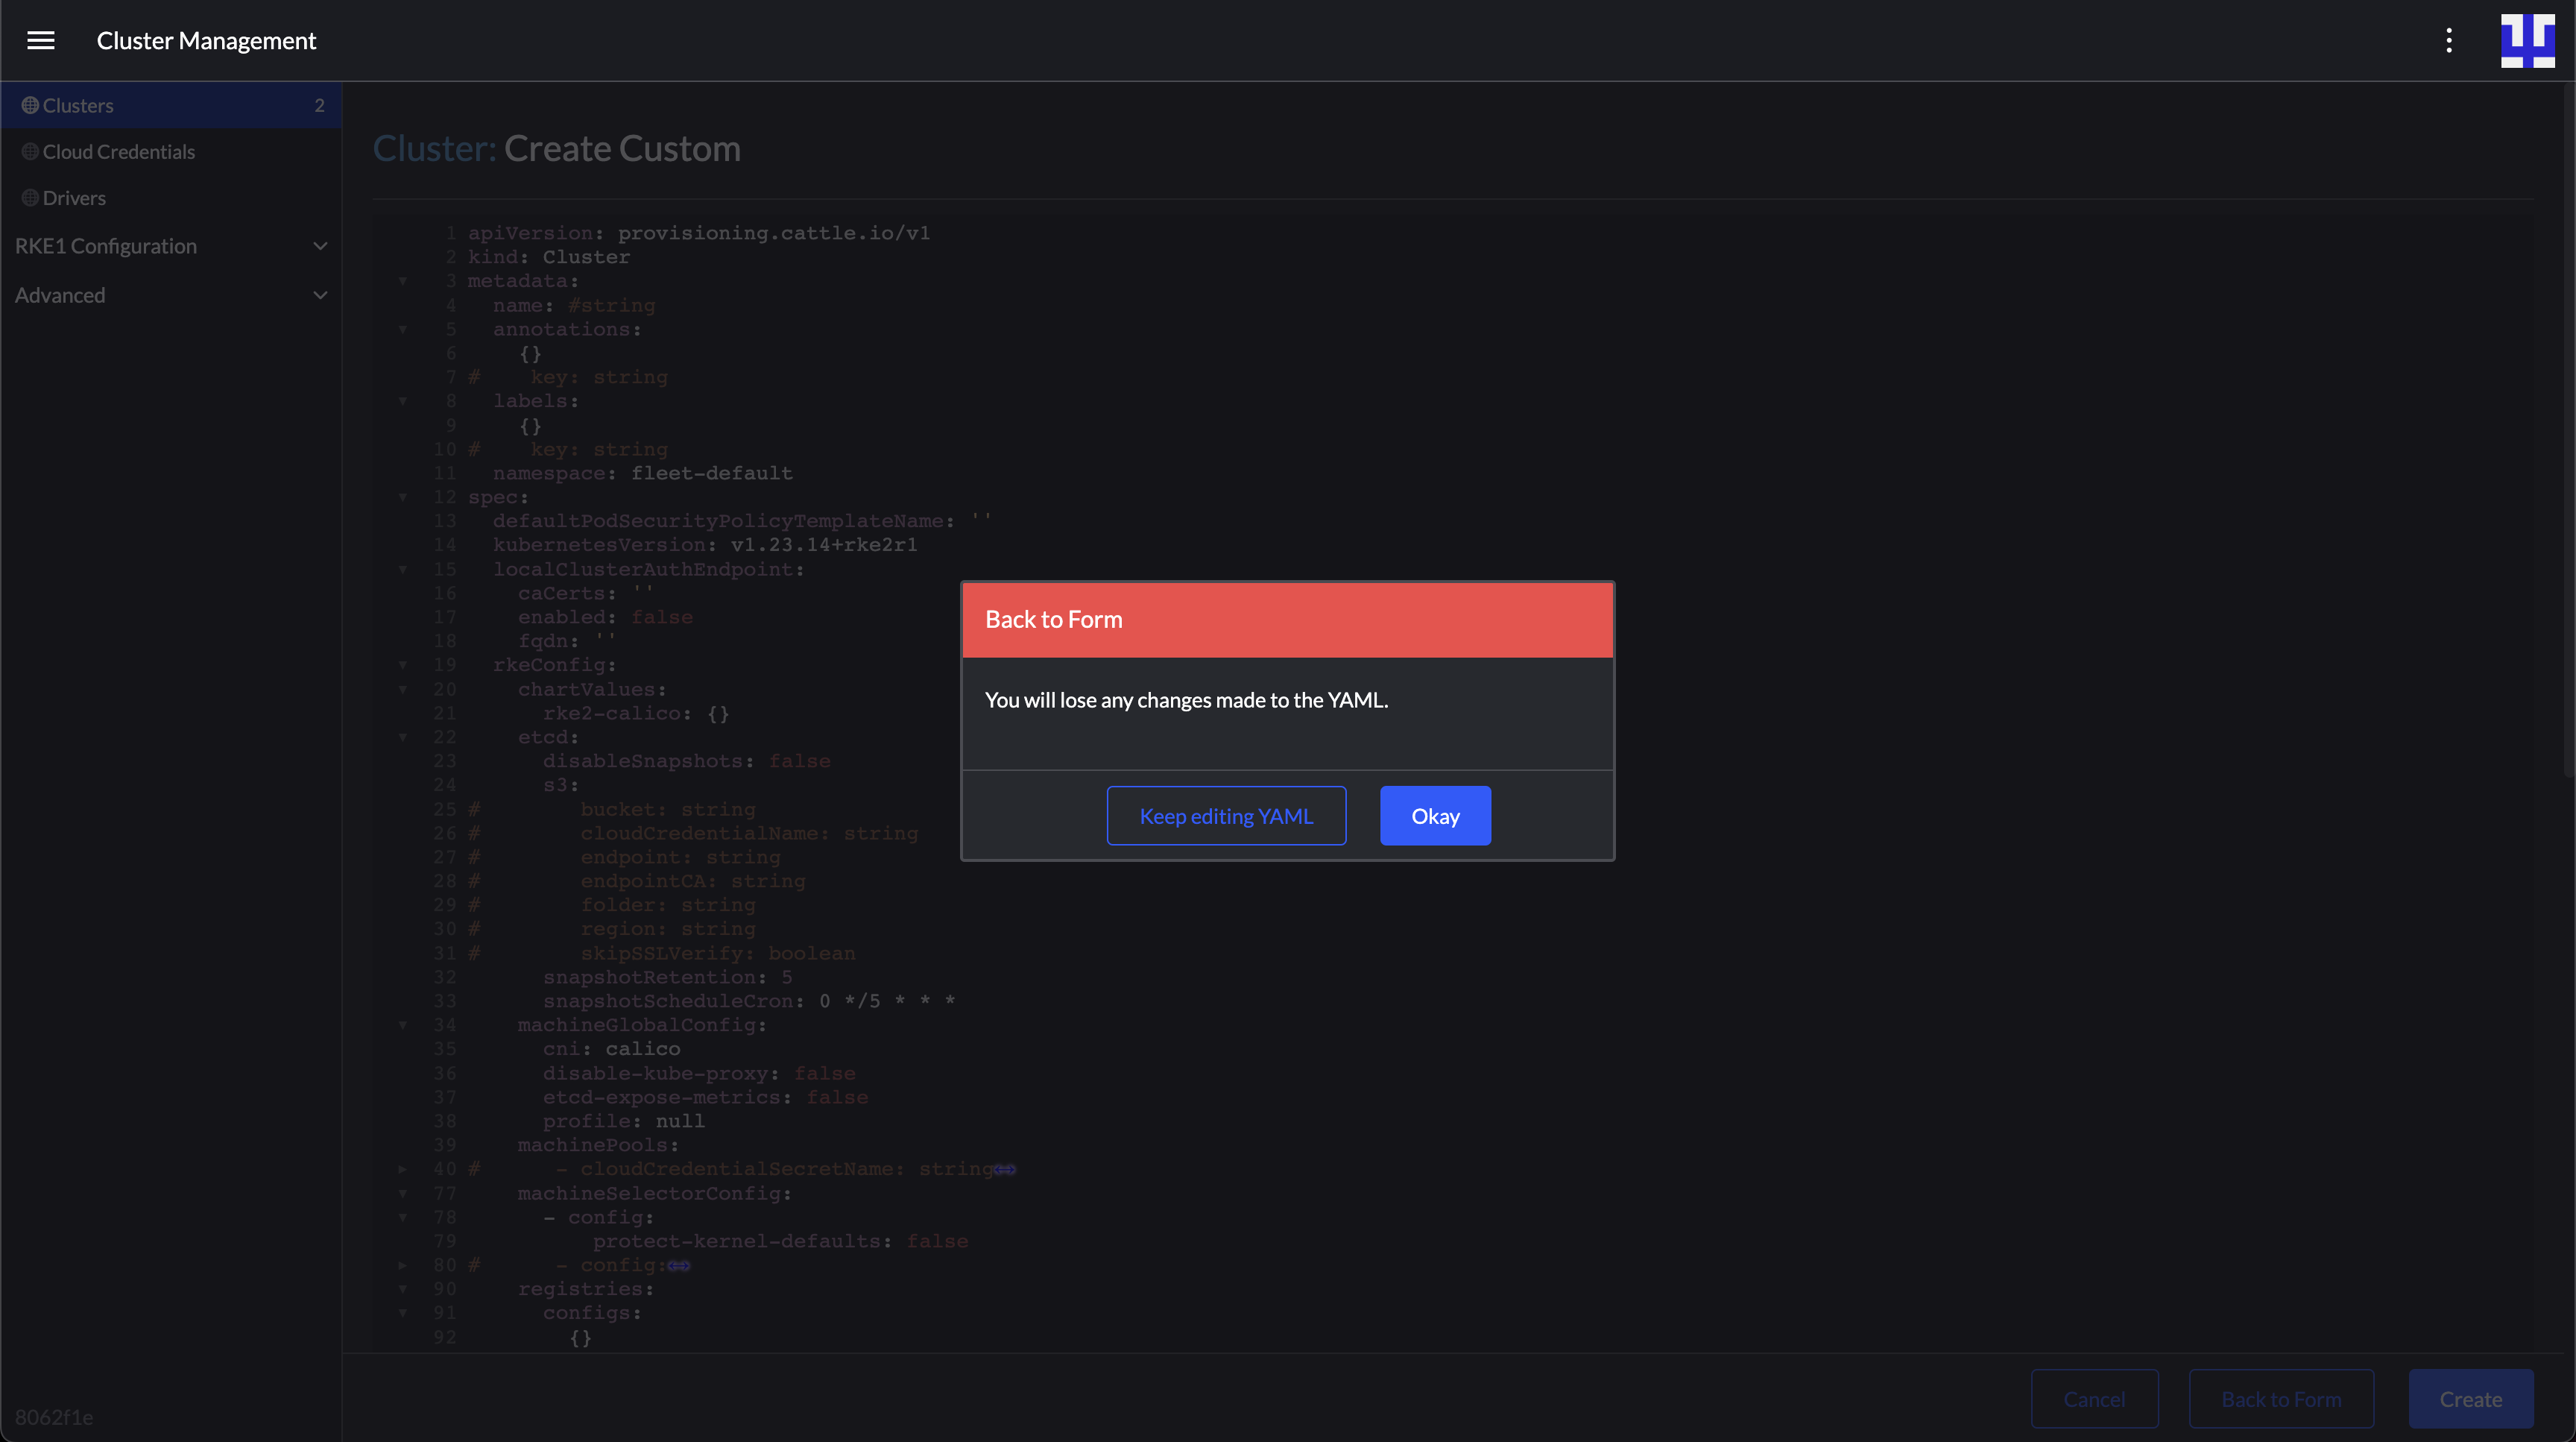Open the hamburger navigation menu
This screenshot has height=1442, width=2576.
[41, 40]
